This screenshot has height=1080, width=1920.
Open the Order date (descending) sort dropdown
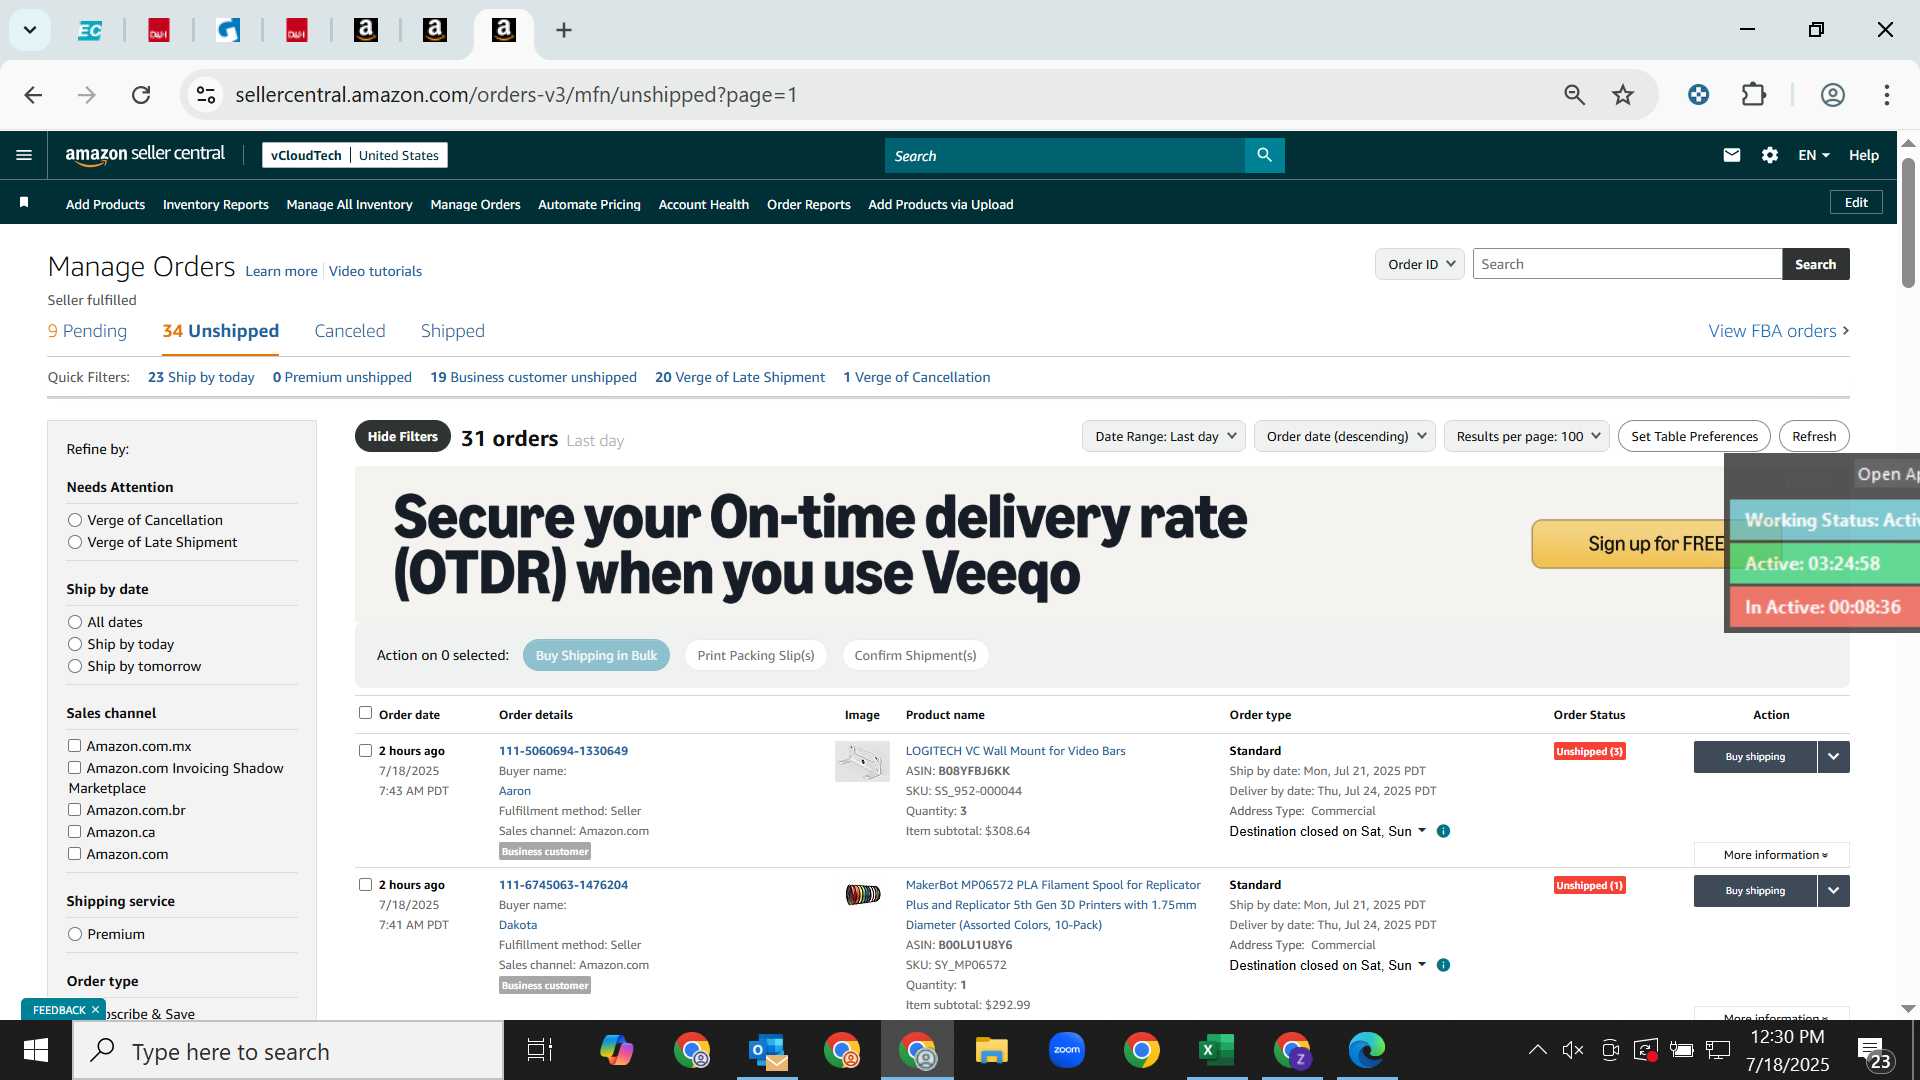(x=1345, y=436)
